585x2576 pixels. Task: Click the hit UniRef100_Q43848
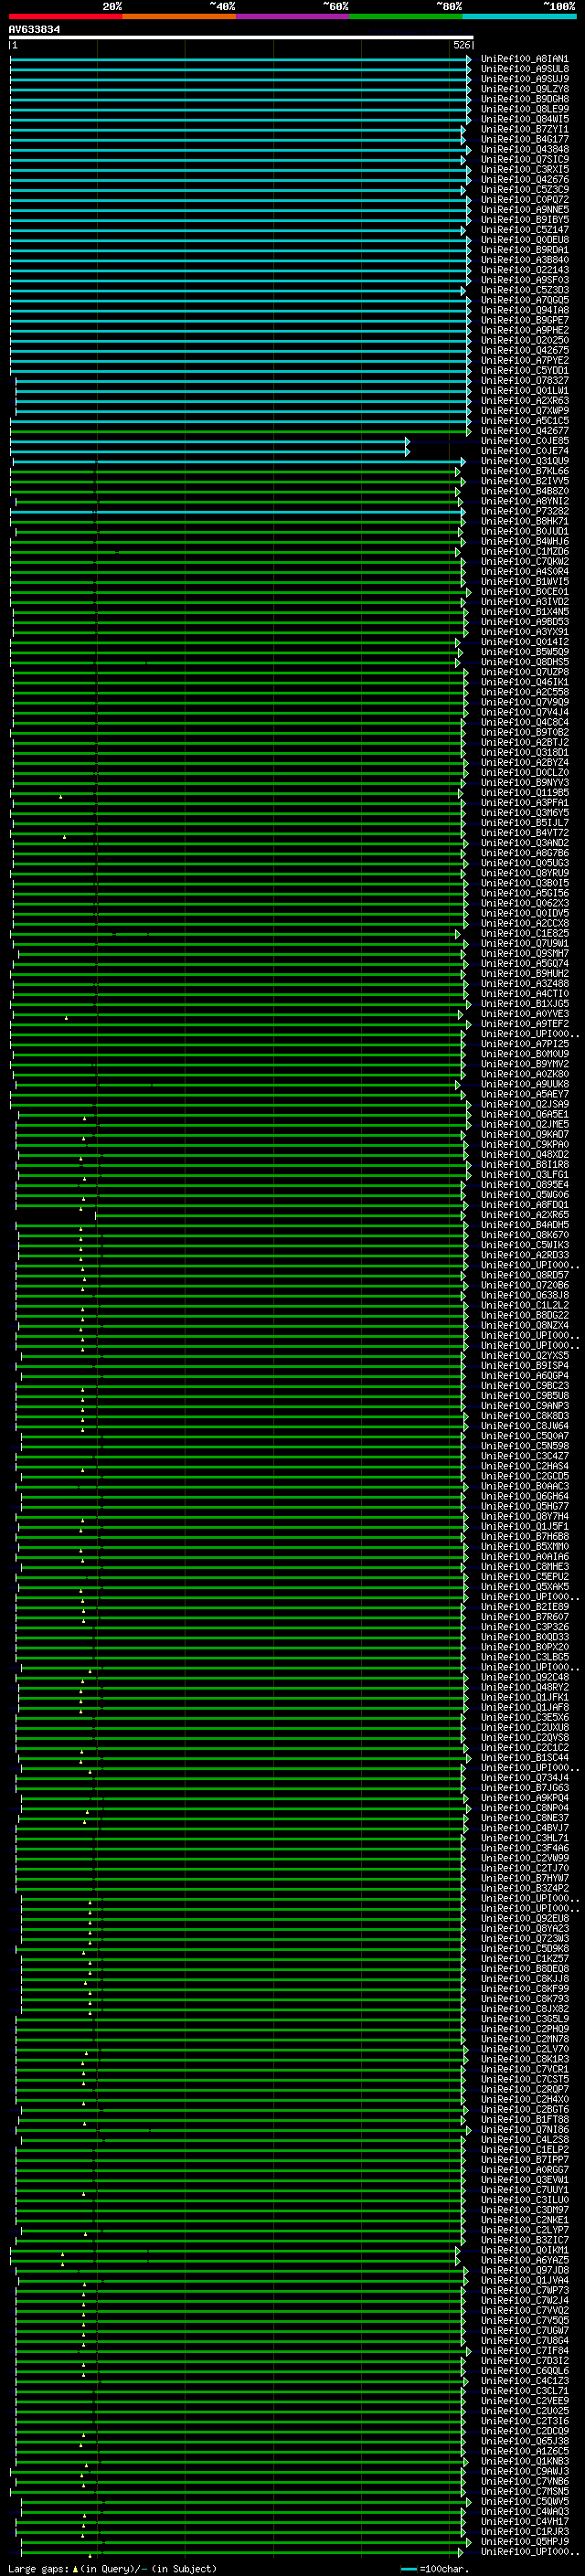(x=524, y=149)
